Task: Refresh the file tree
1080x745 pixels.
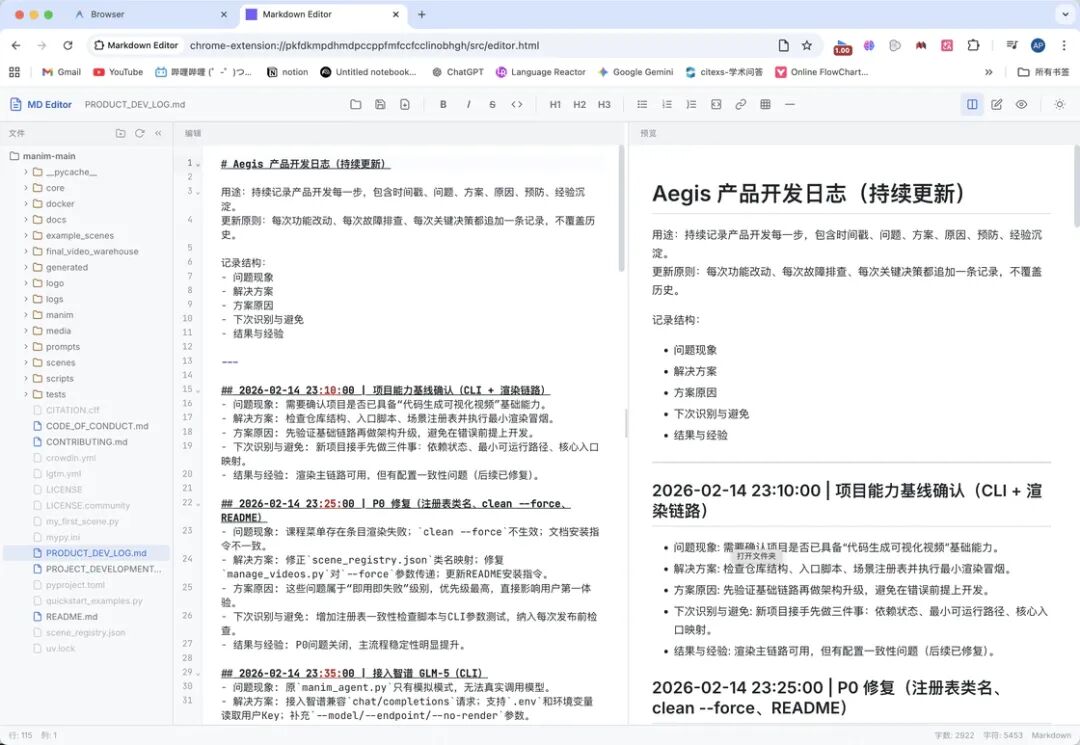Action: tap(140, 133)
